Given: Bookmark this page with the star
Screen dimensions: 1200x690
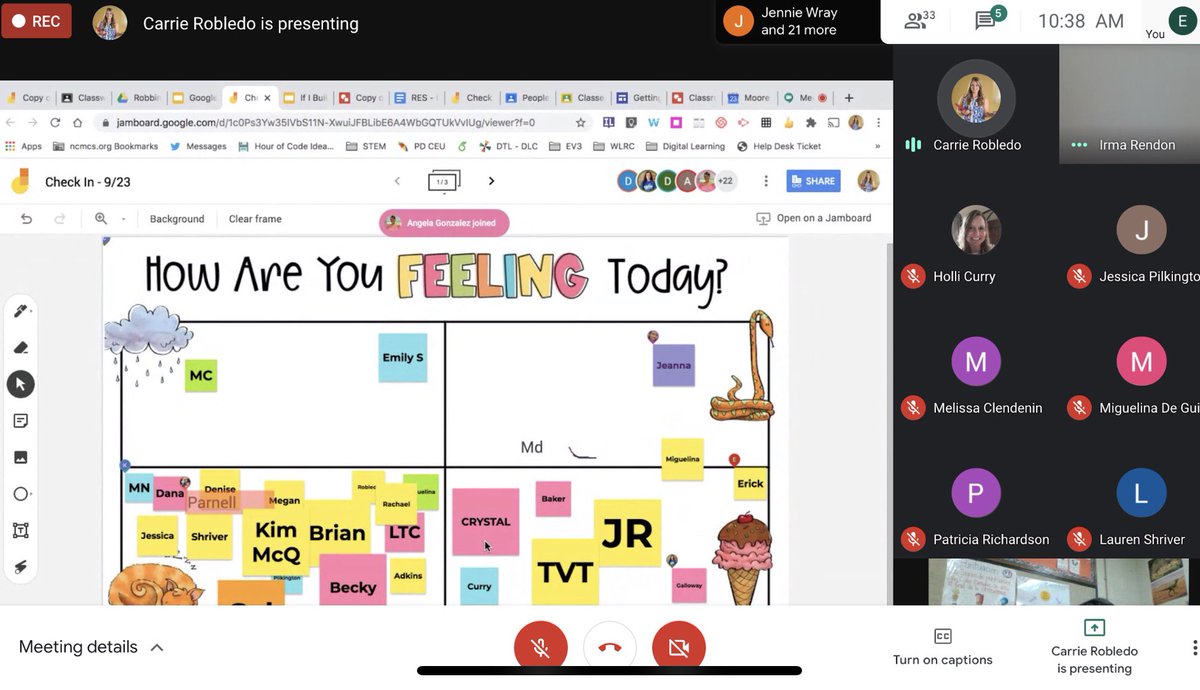Looking at the screenshot, I should tap(580, 123).
